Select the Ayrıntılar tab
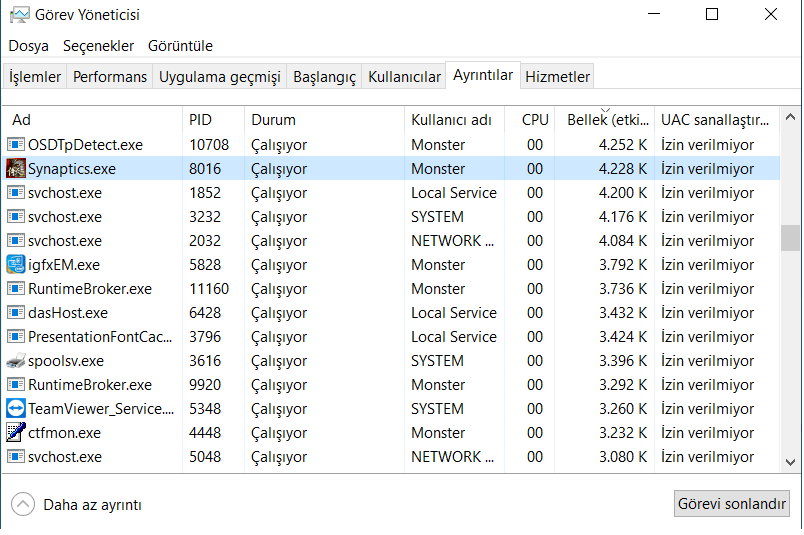 coord(483,75)
